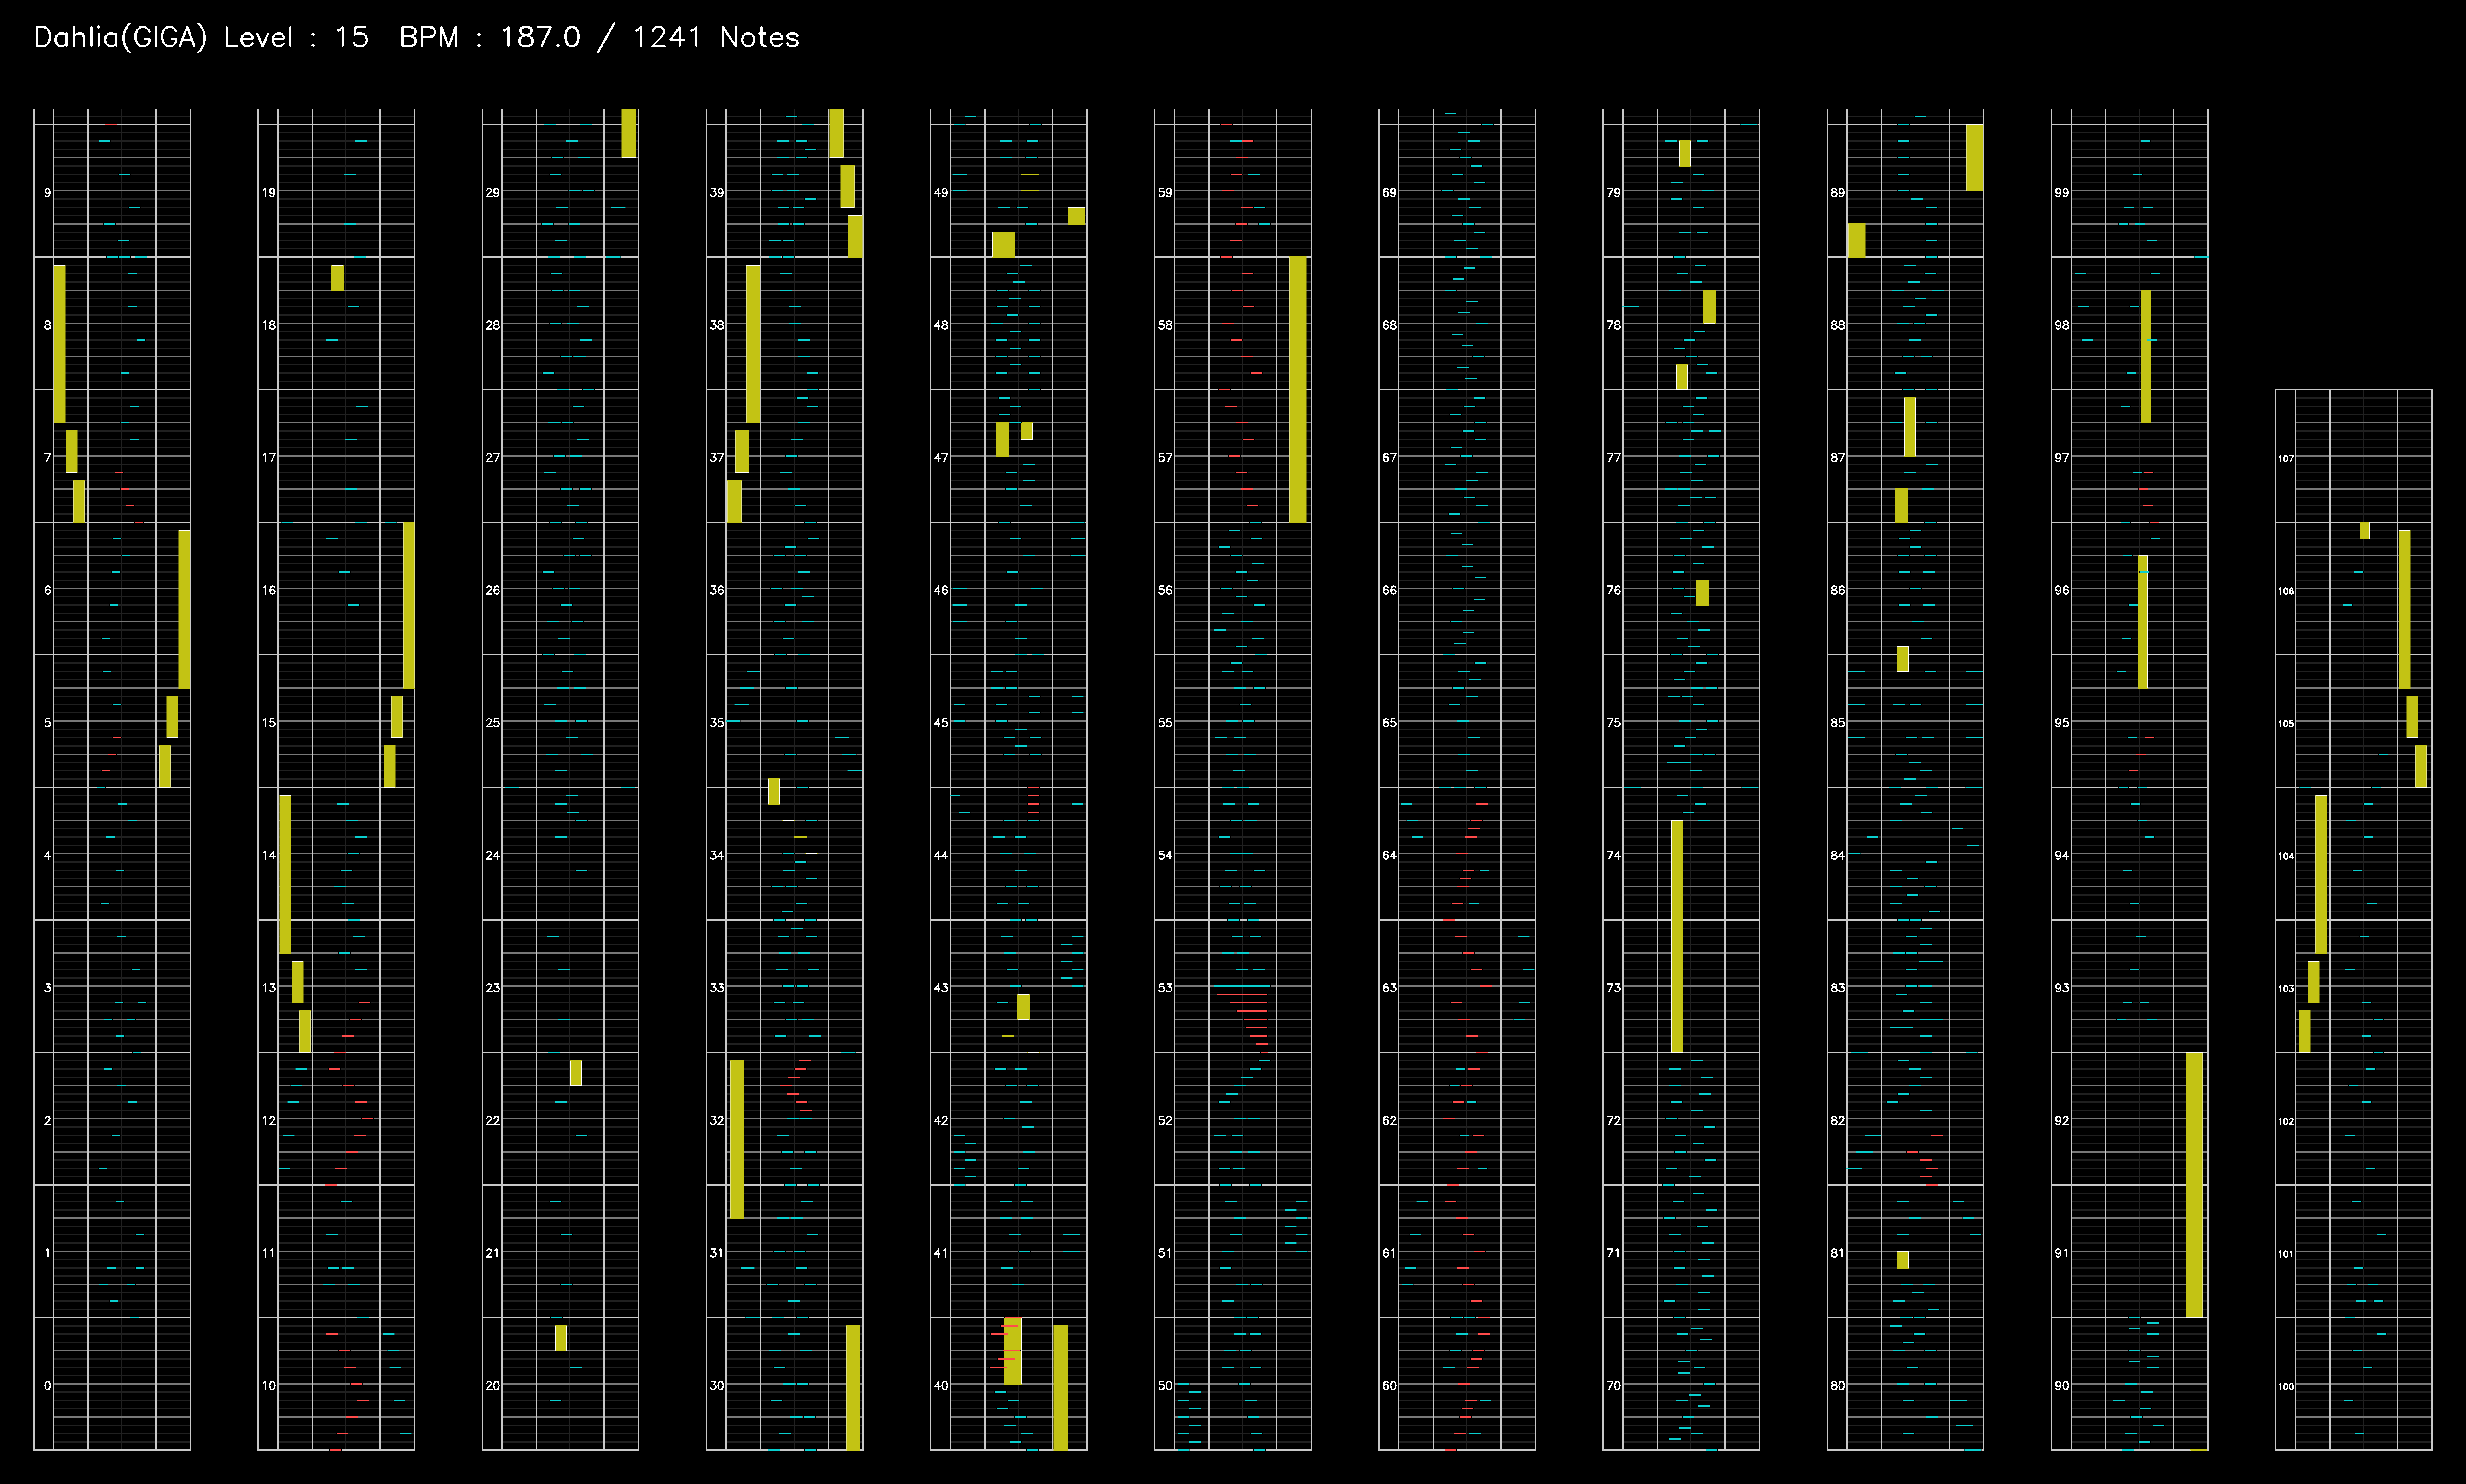
Task: Click the long hold note spanning measures 73-74
Action: tap(1677, 936)
